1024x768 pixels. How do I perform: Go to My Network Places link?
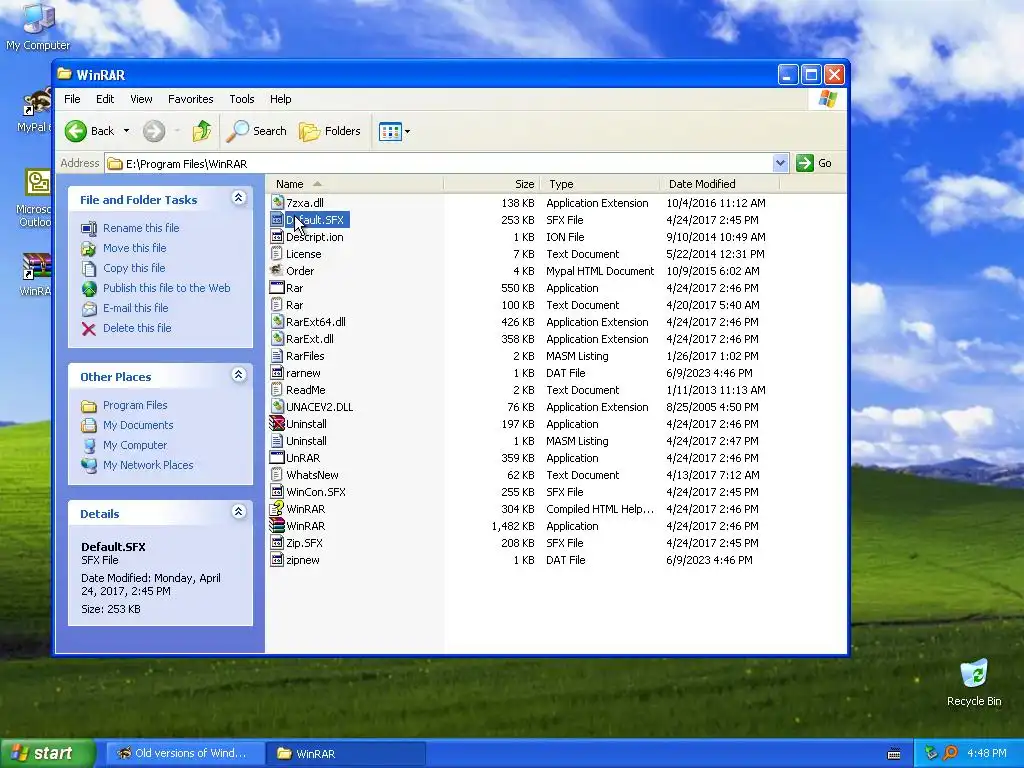coord(148,466)
